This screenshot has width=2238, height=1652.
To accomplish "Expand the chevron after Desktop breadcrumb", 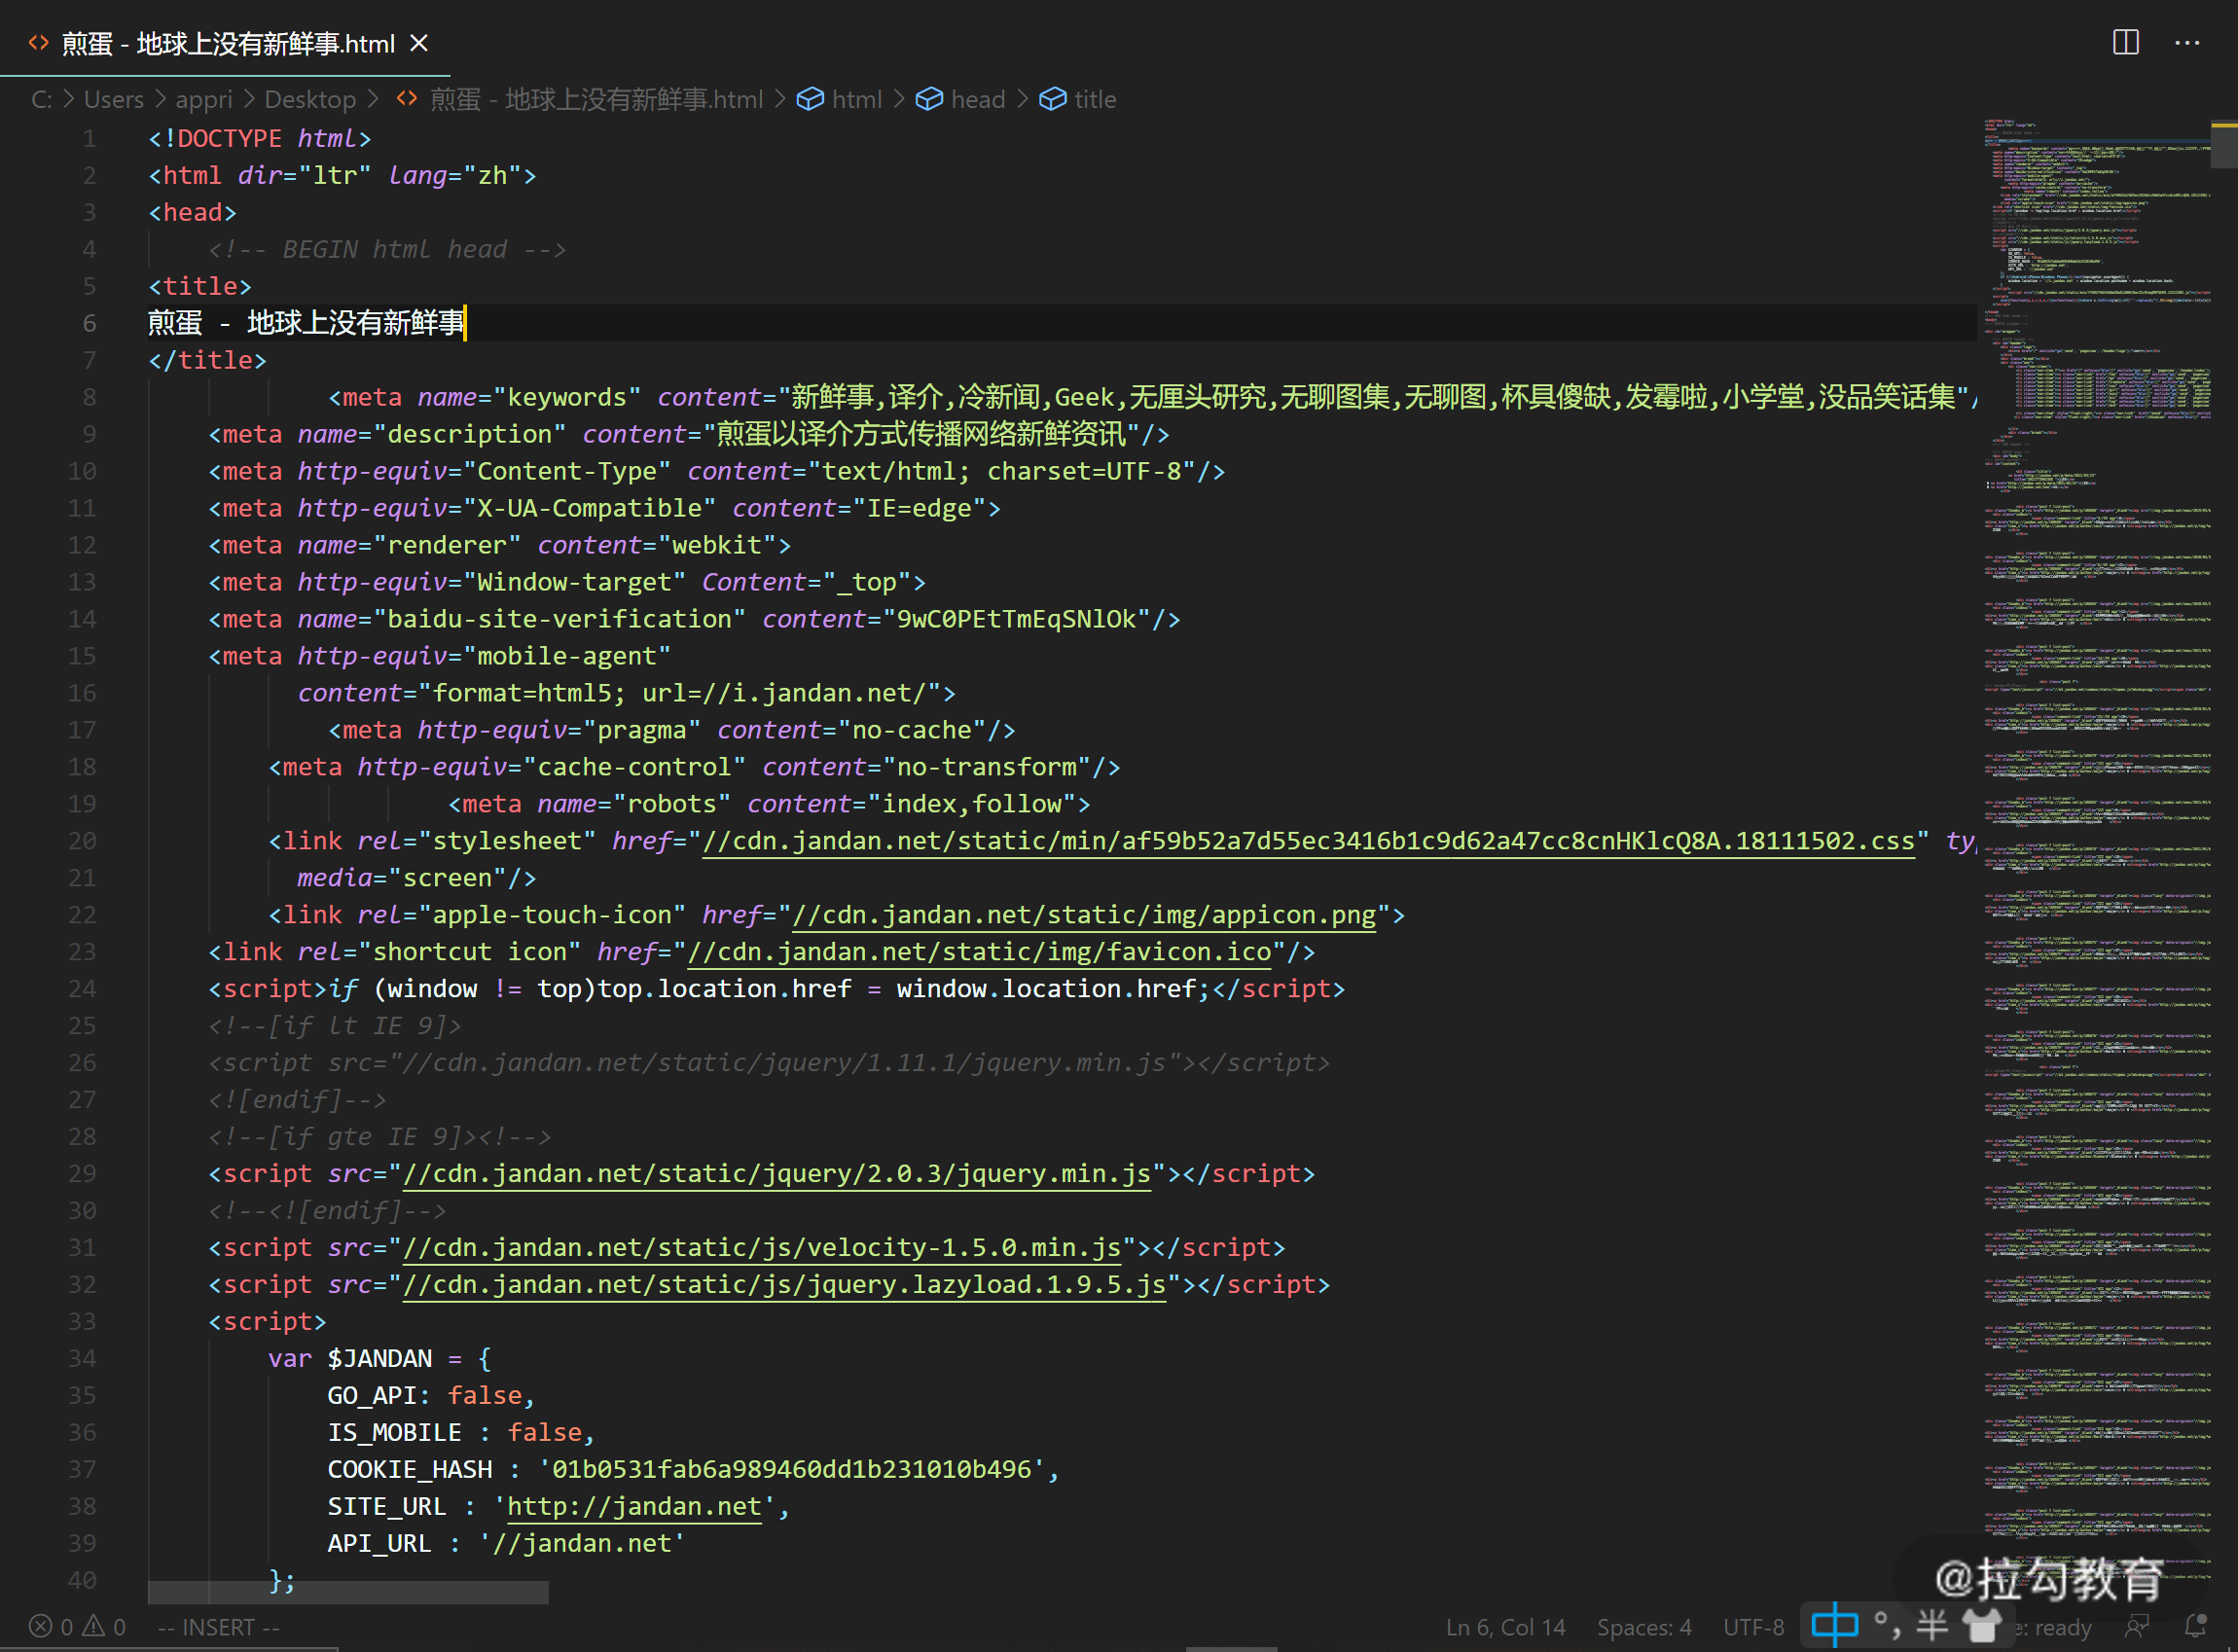I will tap(373, 99).
